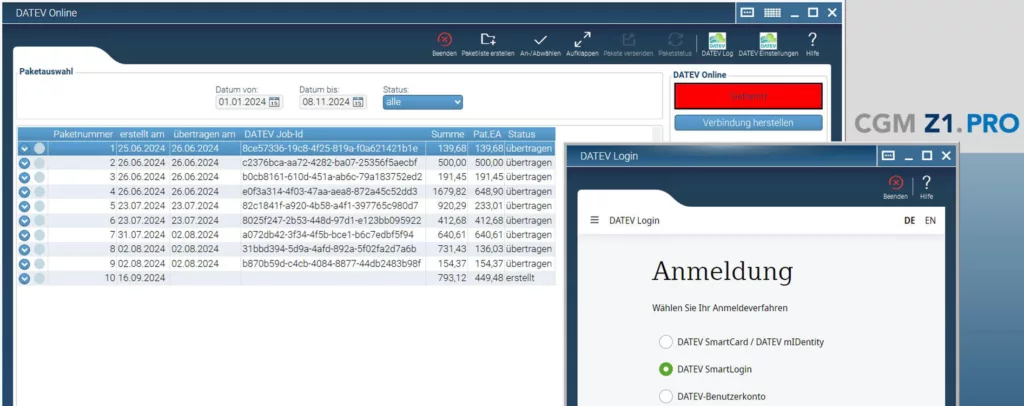The width and height of the screenshot is (1024, 406).
Task: Click the Paketstatus refresh icon
Action: 675,40
